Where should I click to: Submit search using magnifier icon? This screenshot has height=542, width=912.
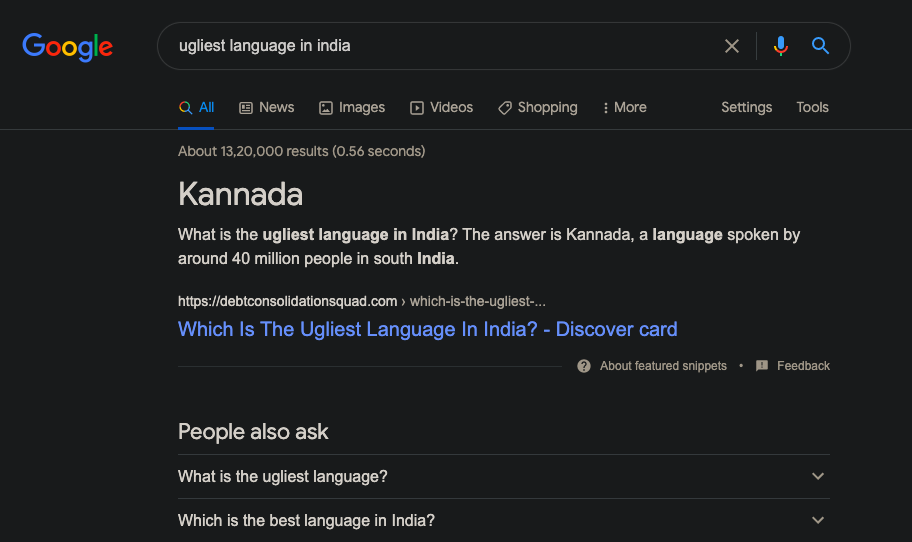coord(820,45)
